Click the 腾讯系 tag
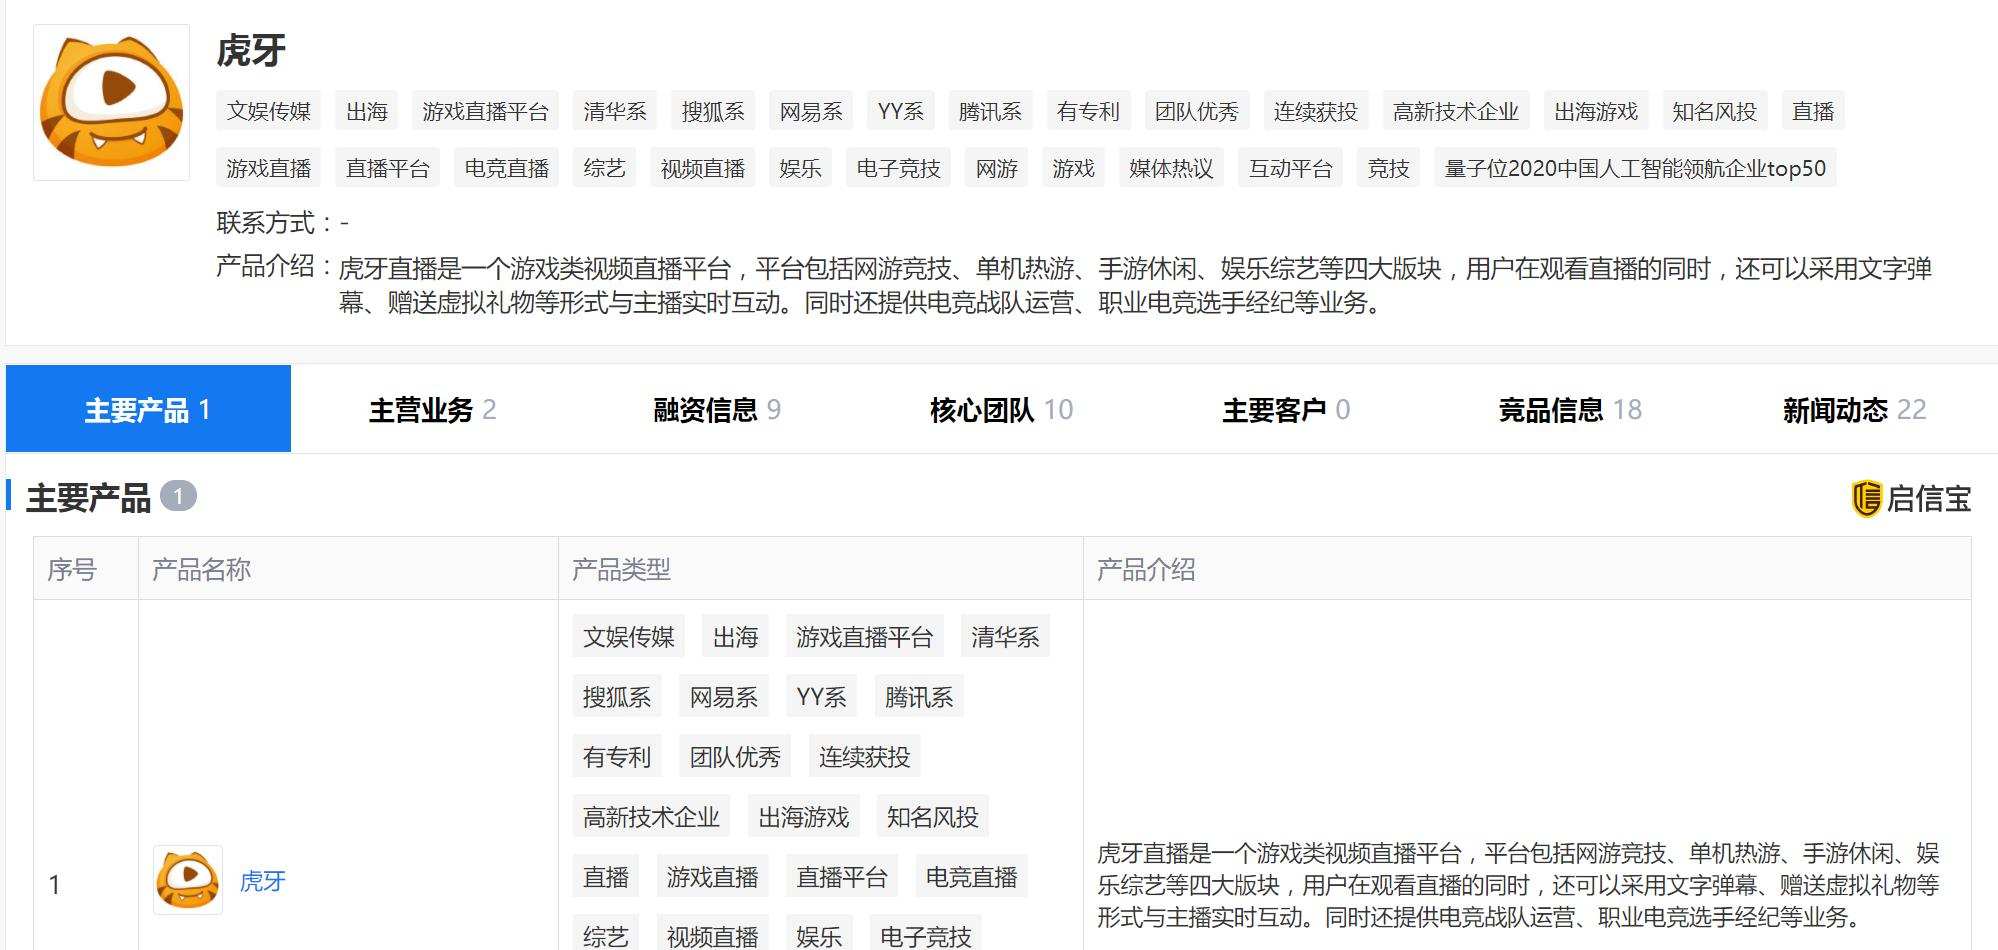Screen dimensions: 1998x950 point(990,111)
